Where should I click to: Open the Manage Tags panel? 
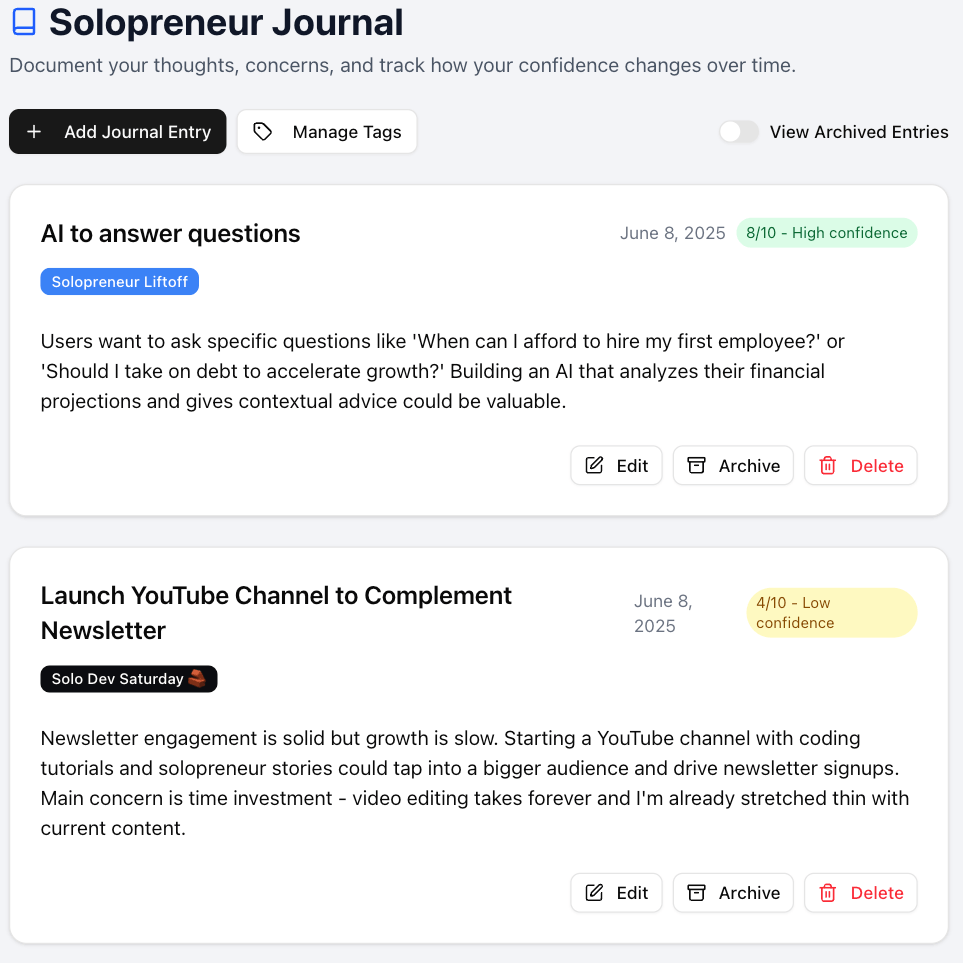[327, 131]
